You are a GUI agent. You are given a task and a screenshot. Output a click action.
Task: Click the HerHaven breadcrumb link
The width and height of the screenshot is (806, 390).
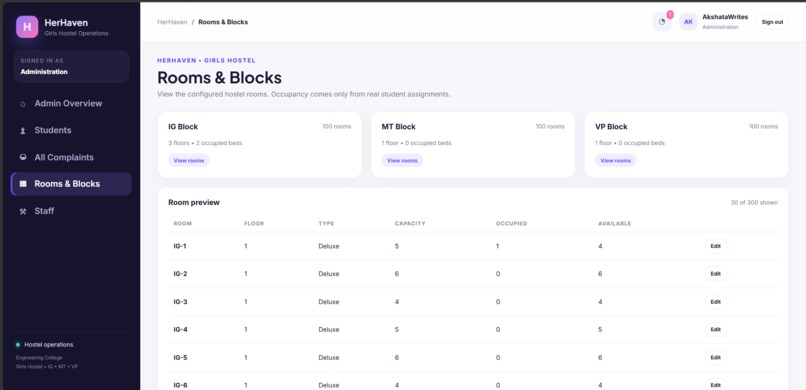(x=172, y=22)
